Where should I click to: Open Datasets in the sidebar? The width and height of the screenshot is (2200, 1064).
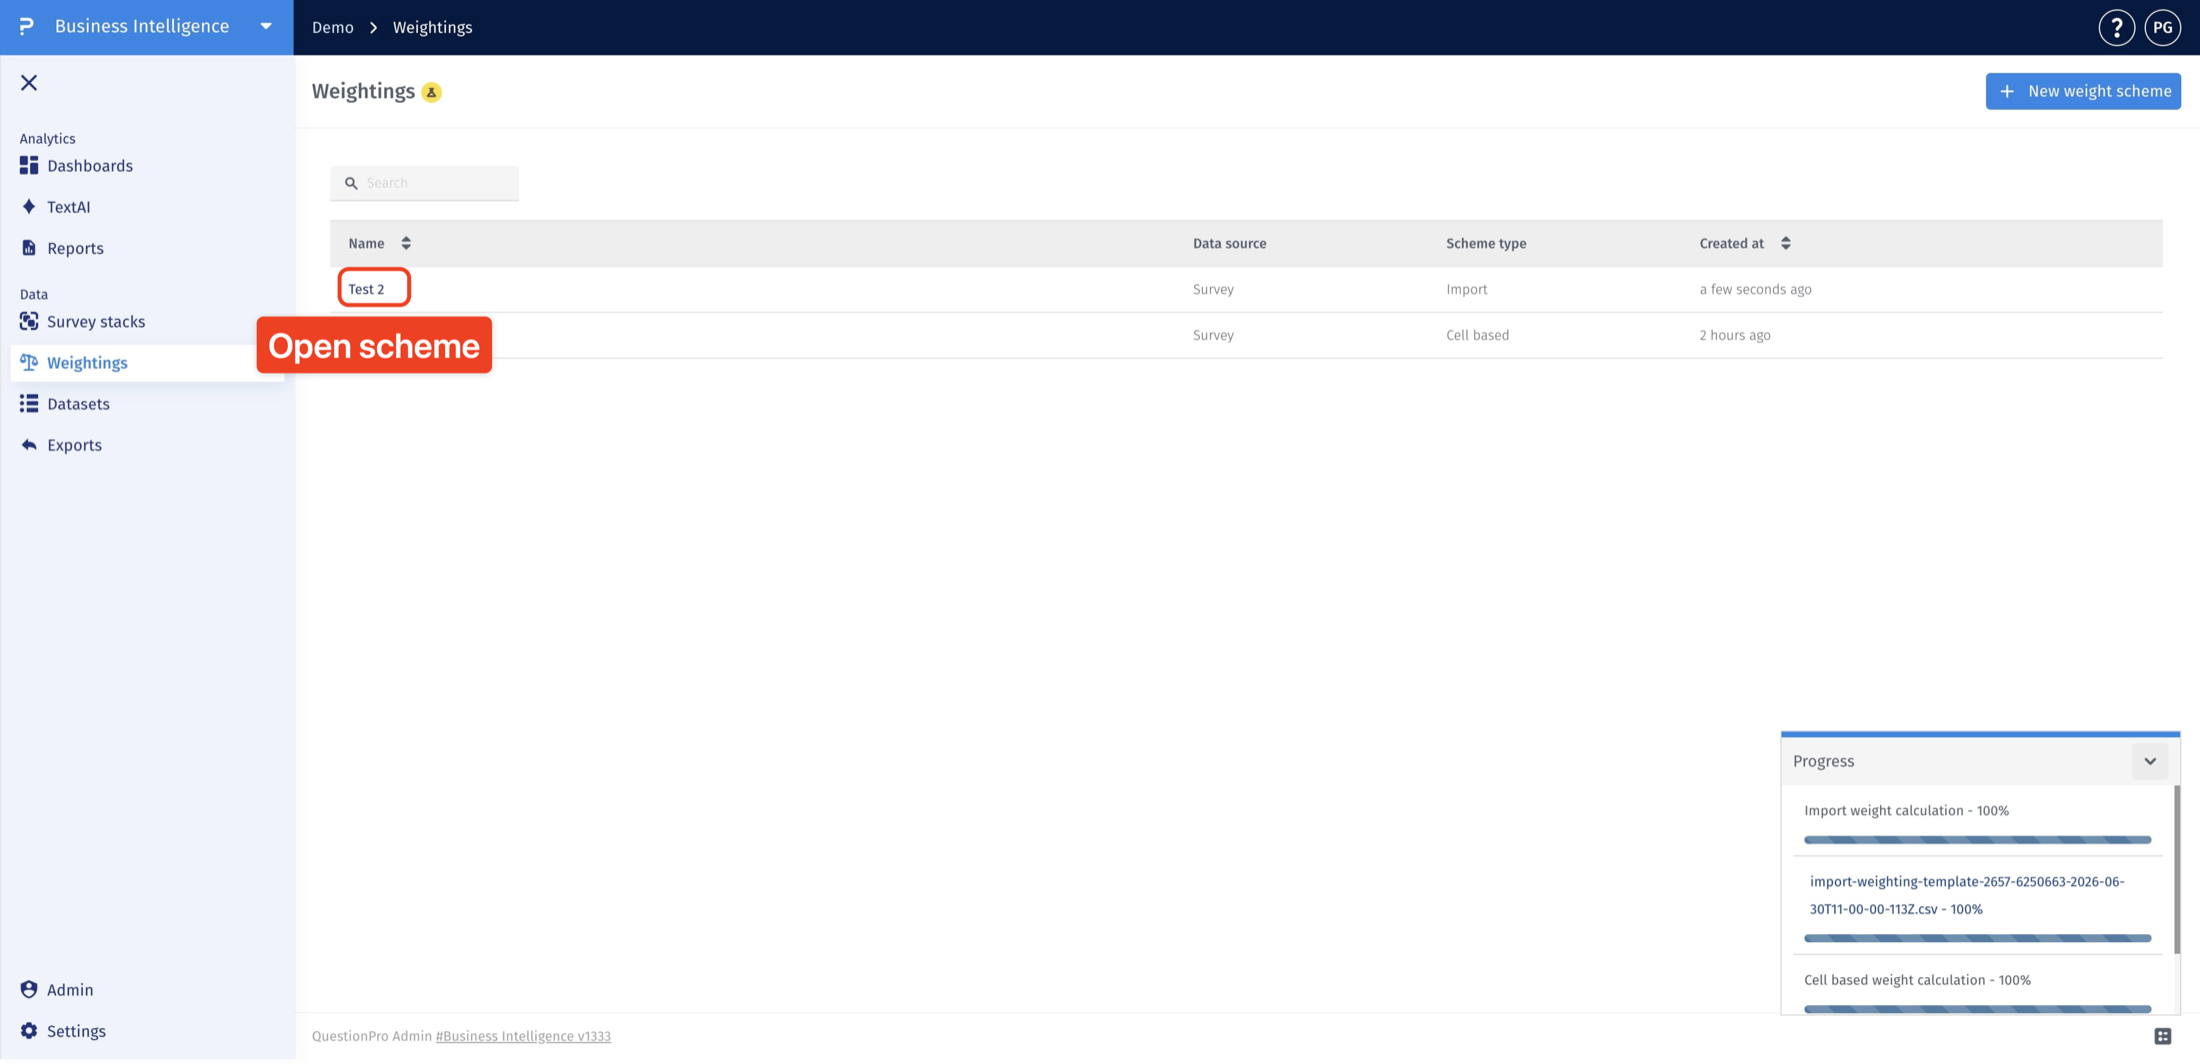coord(78,404)
